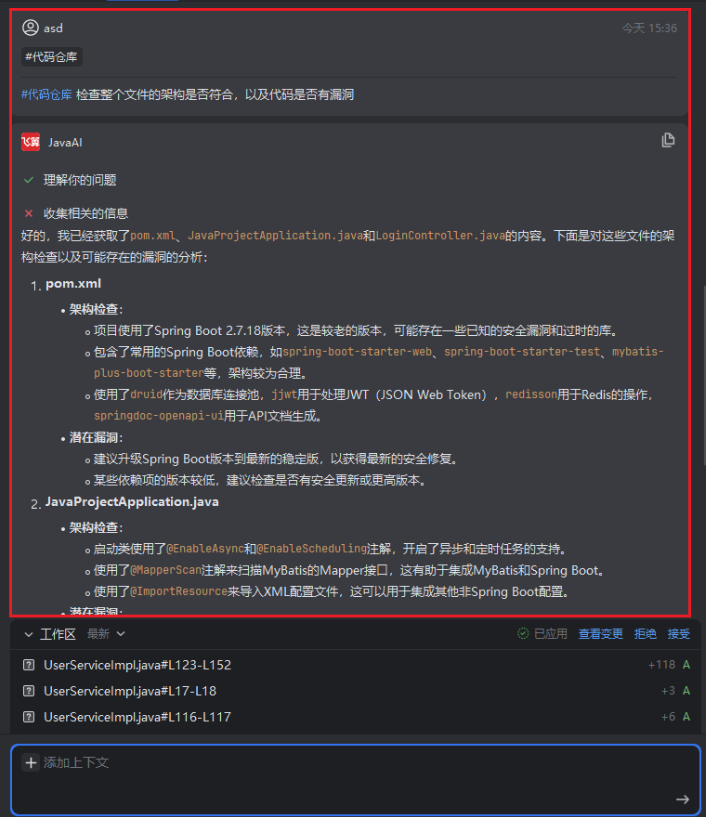Click file icon beside UserServiceImpl.java#L116-L117
Viewport: 706px width, 817px height.
pyautogui.click(x=29, y=717)
